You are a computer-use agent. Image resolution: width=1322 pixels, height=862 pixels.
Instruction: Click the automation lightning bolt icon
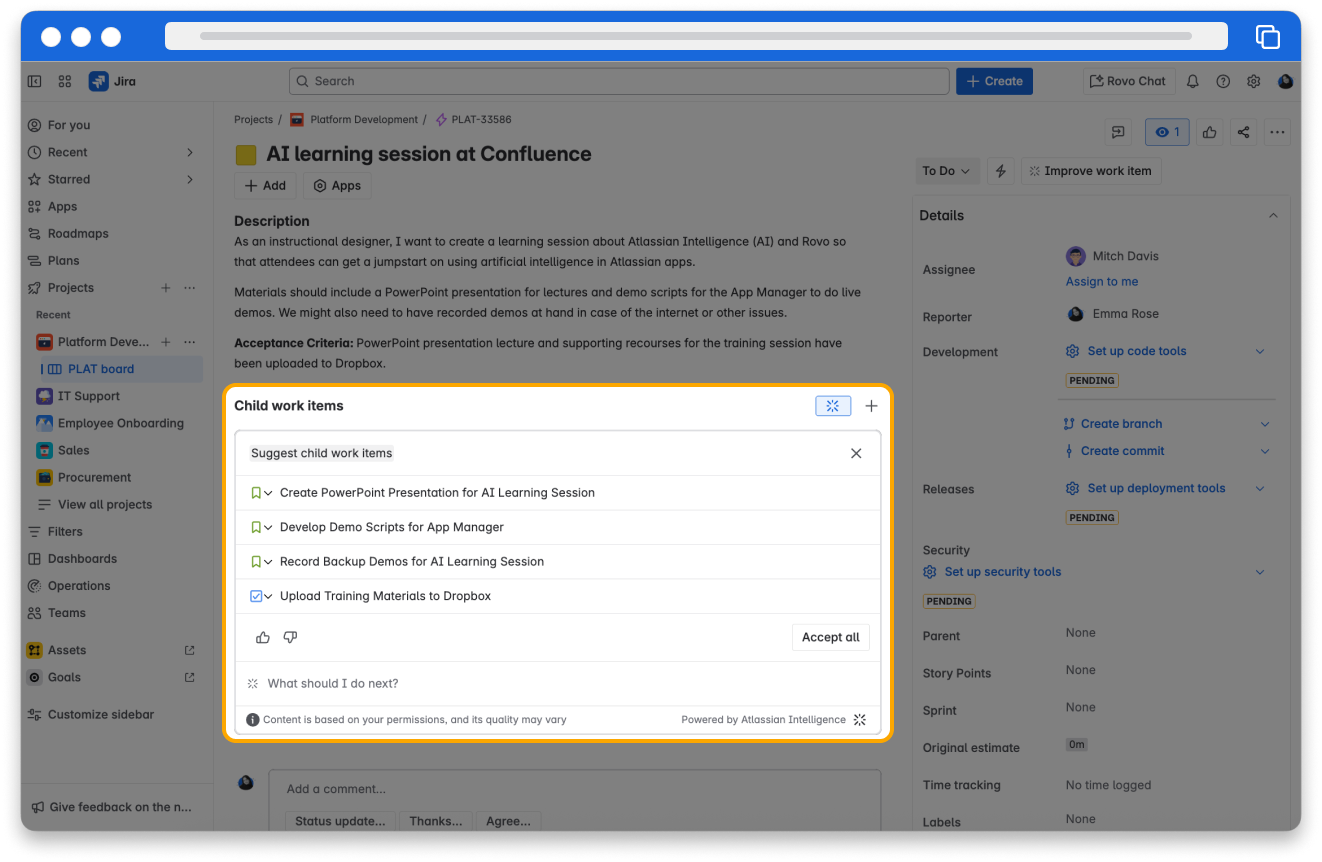pyautogui.click(x=1000, y=171)
